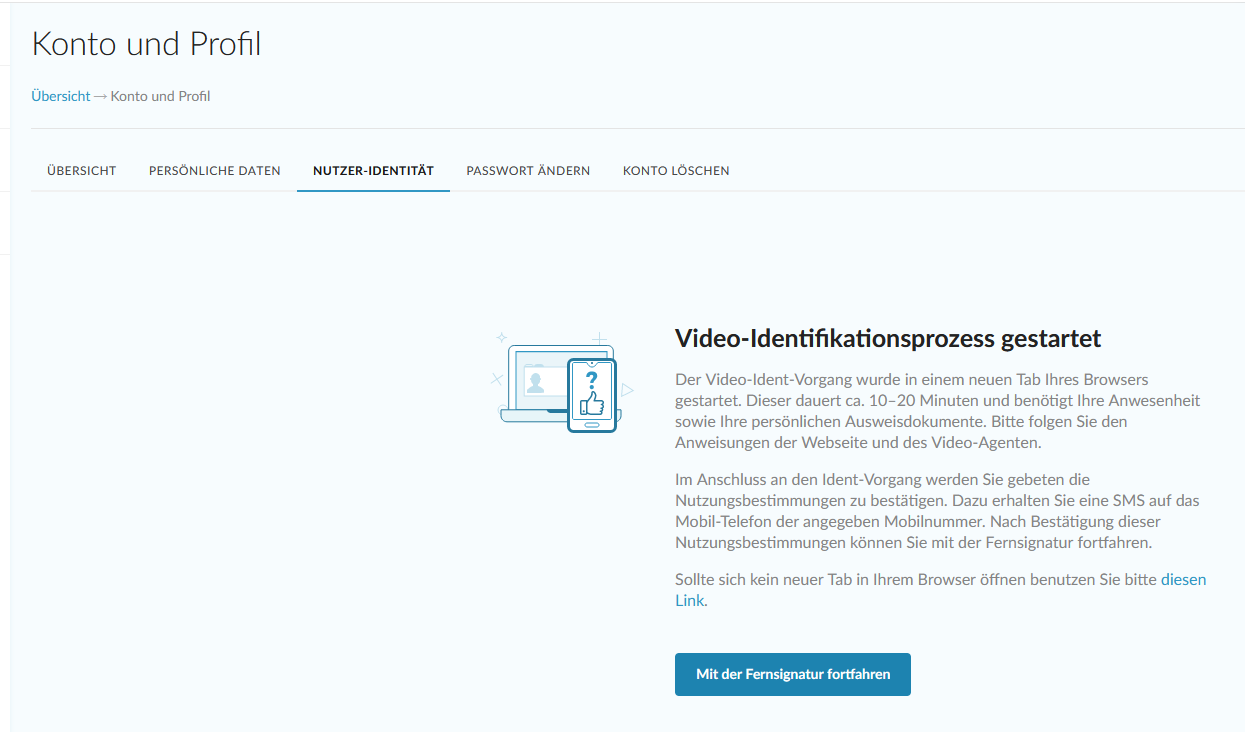Click the 'Konto und Profil' page title
1245x732 pixels.
[147, 44]
